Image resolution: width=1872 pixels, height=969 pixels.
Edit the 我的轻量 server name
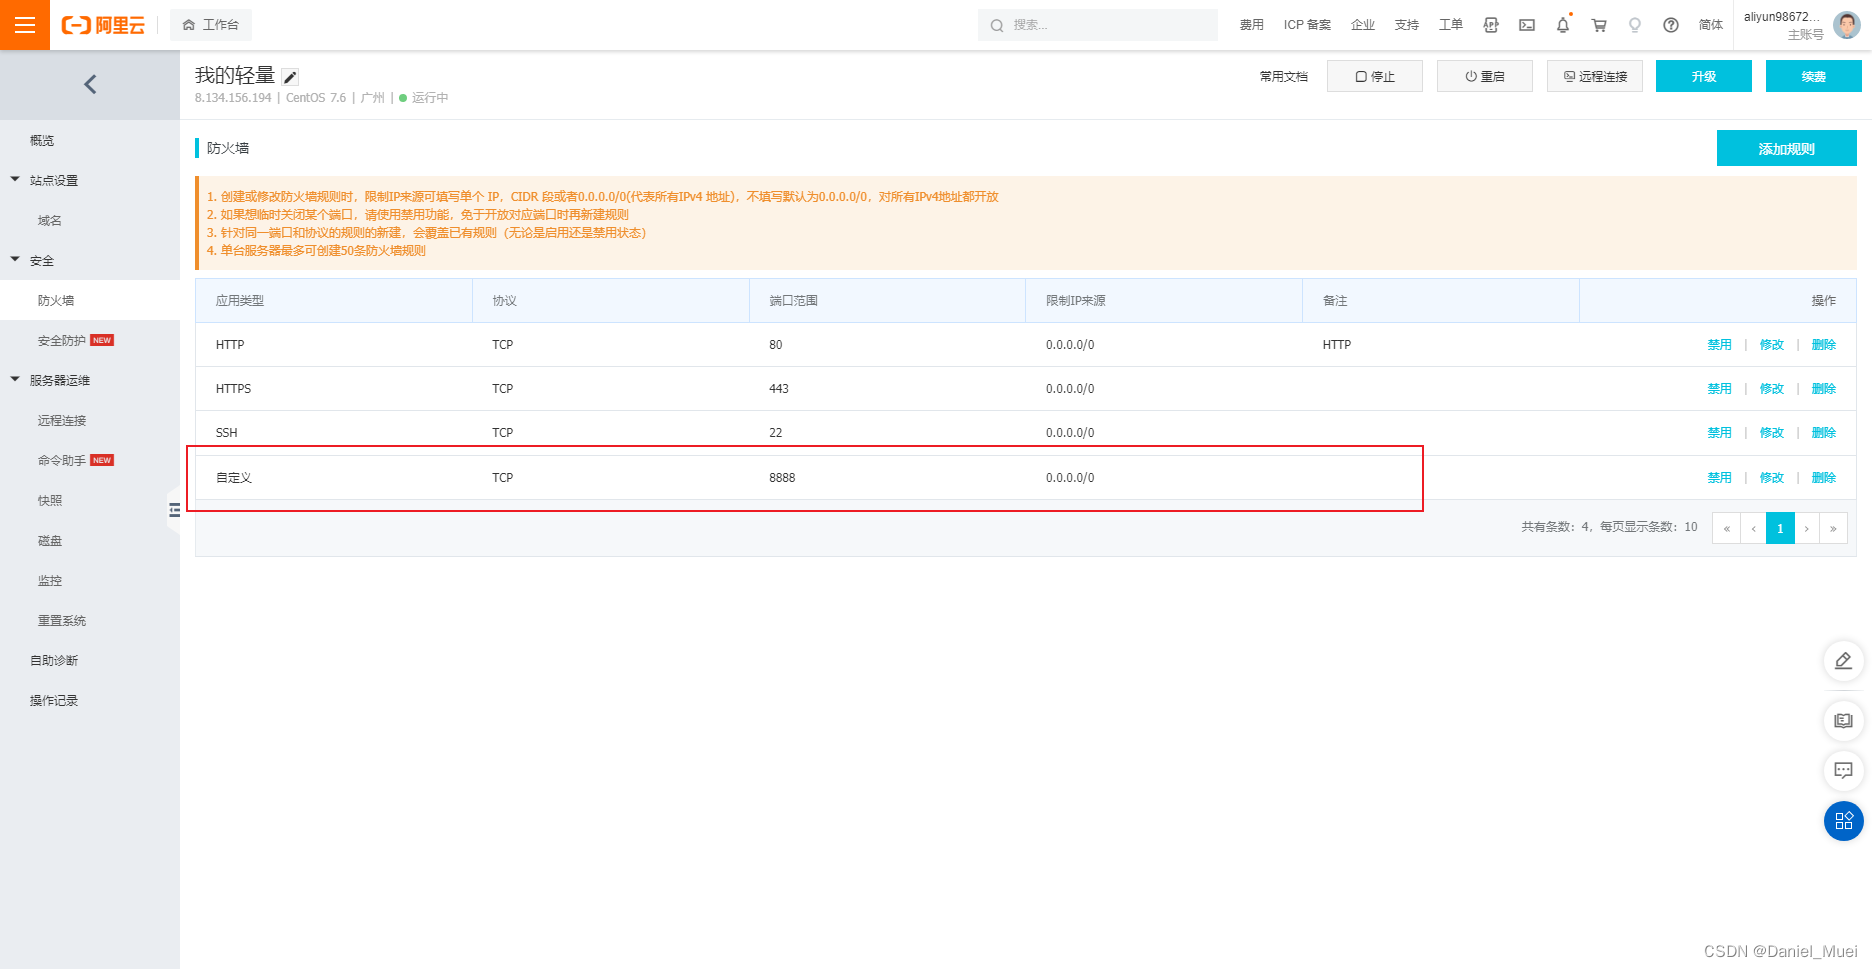(290, 77)
